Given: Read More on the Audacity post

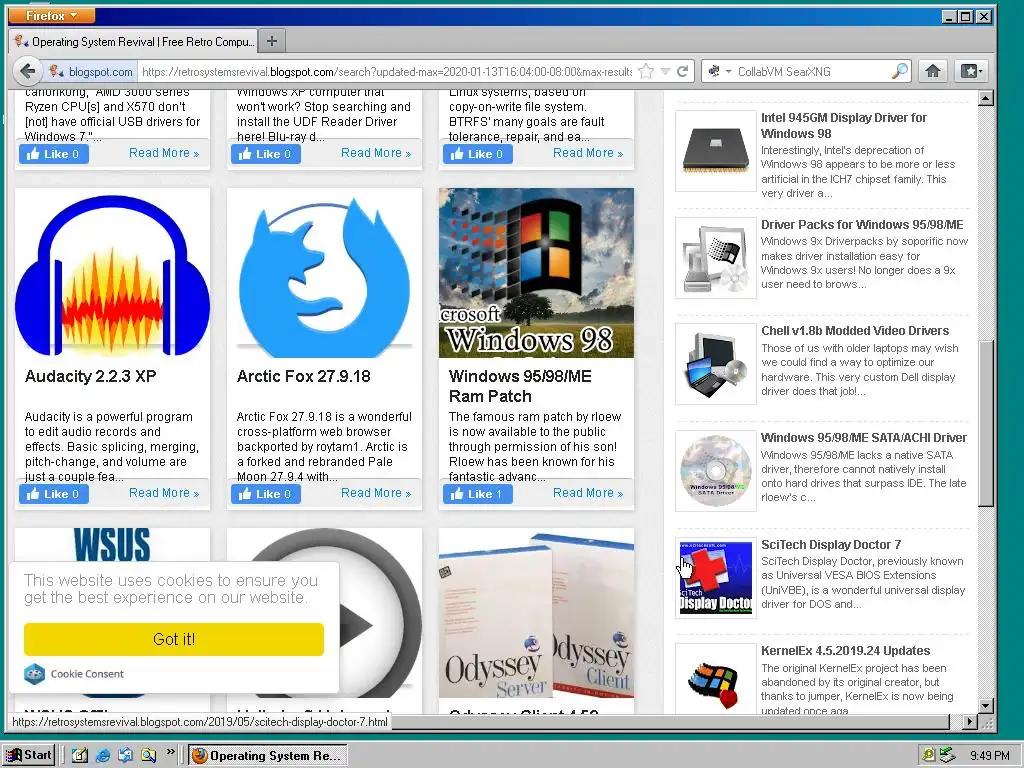Looking at the screenshot, I should coord(164,493).
